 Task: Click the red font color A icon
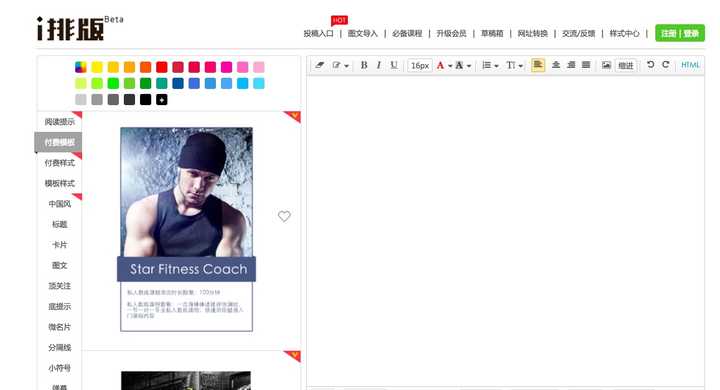(440, 65)
